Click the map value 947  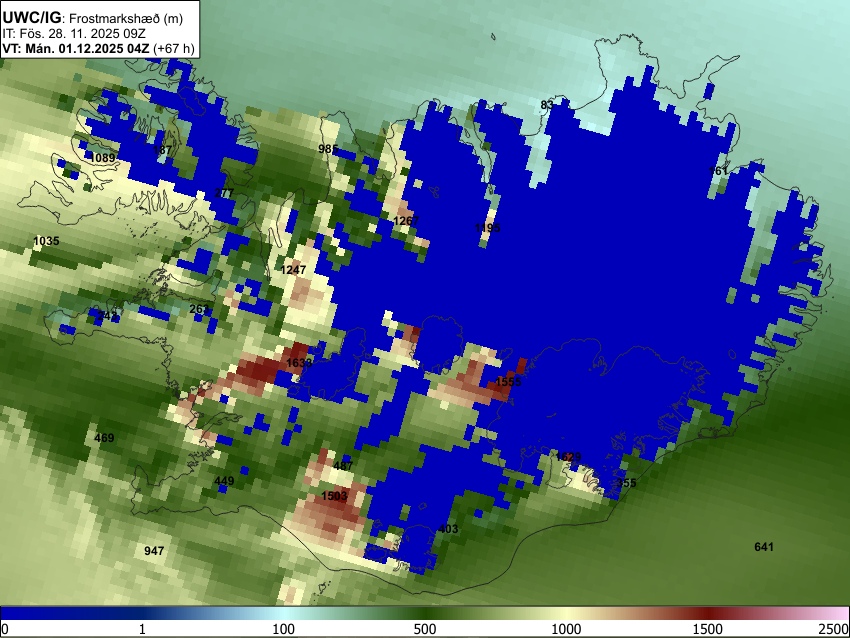pyautogui.click(x=154, y=551)
